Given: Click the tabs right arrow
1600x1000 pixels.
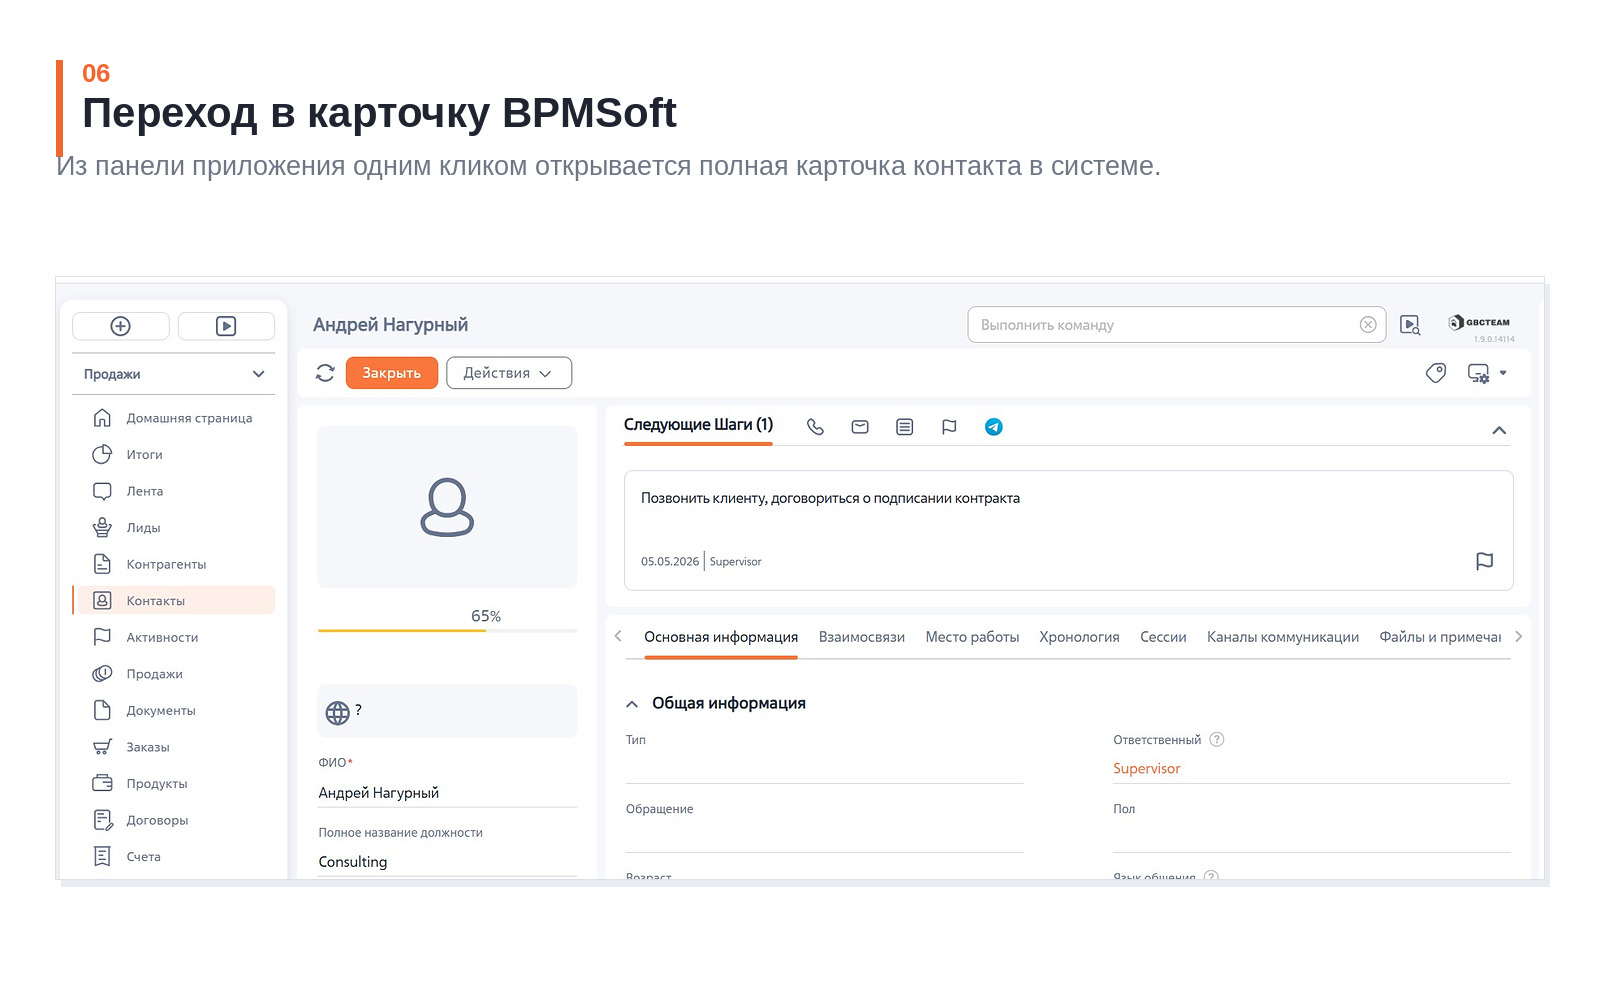Looking at the screenshot, I should tap(1518, 636).
